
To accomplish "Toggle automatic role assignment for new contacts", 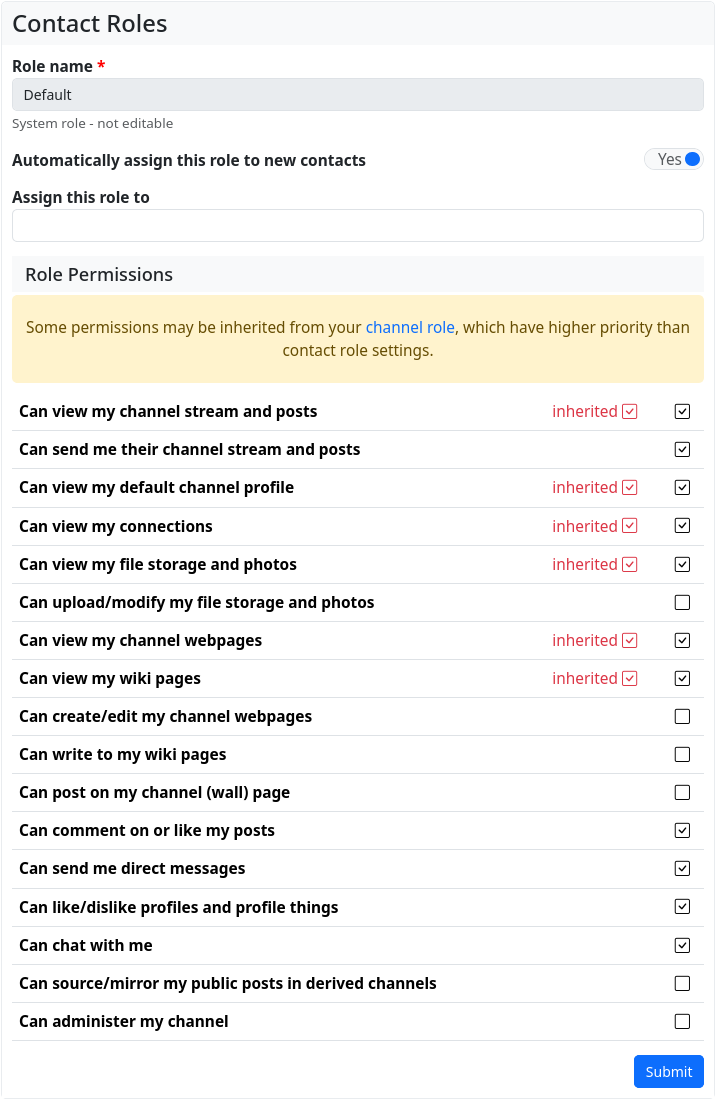I will pyautogui.click(x=690, y=160).
